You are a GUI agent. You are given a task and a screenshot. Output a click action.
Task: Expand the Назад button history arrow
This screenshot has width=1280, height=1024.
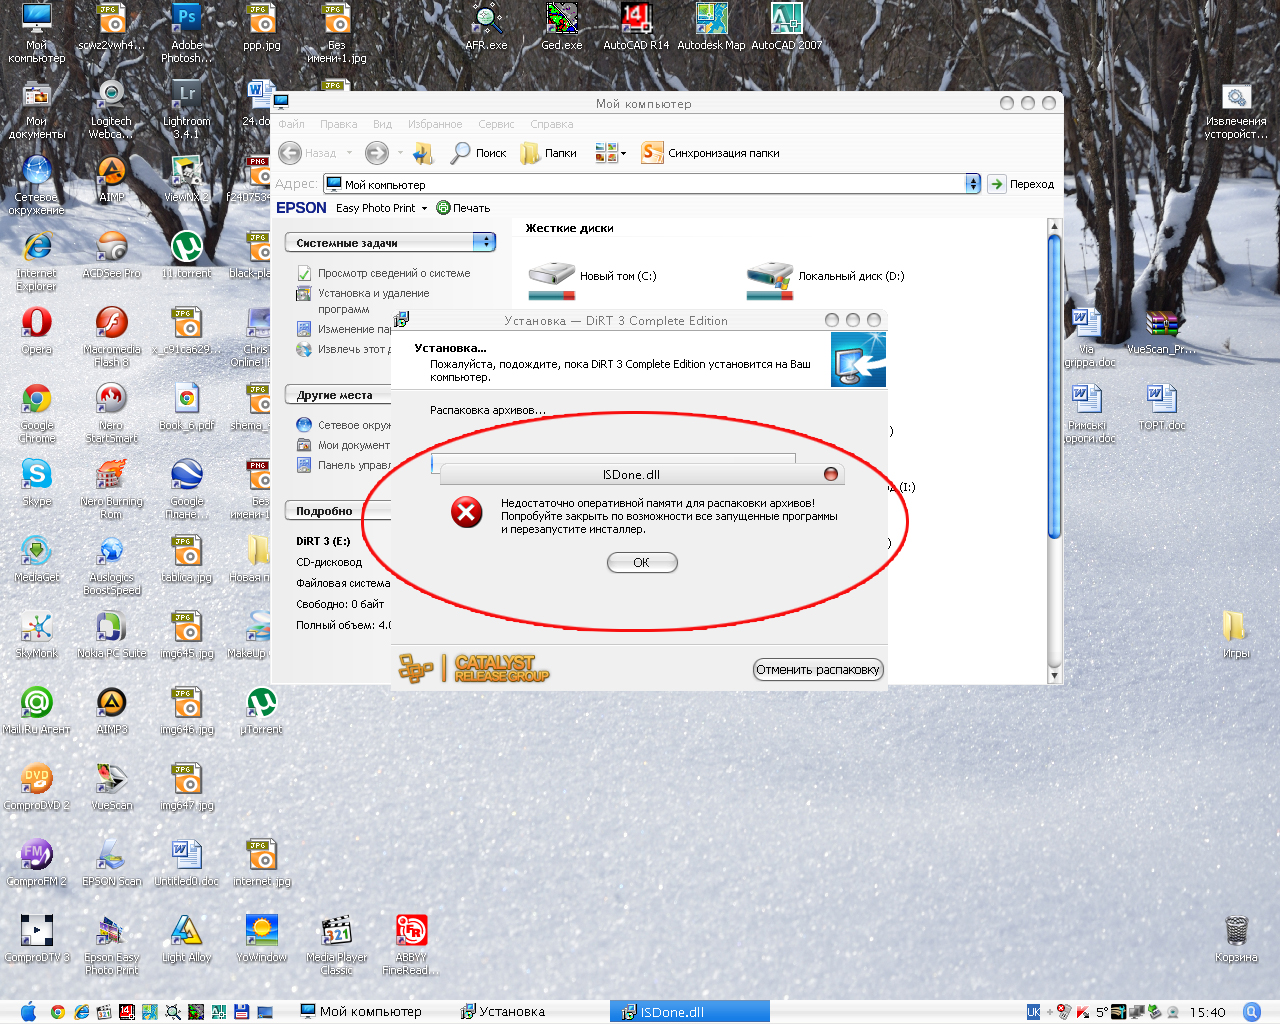pos(349,153)
